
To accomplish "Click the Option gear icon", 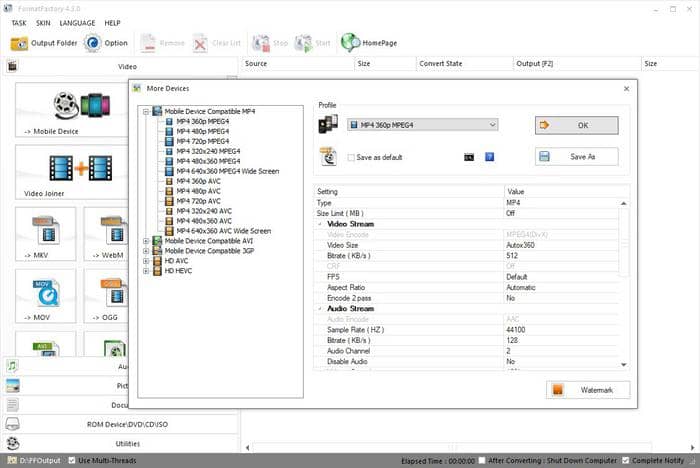I will tap(93, 43).
